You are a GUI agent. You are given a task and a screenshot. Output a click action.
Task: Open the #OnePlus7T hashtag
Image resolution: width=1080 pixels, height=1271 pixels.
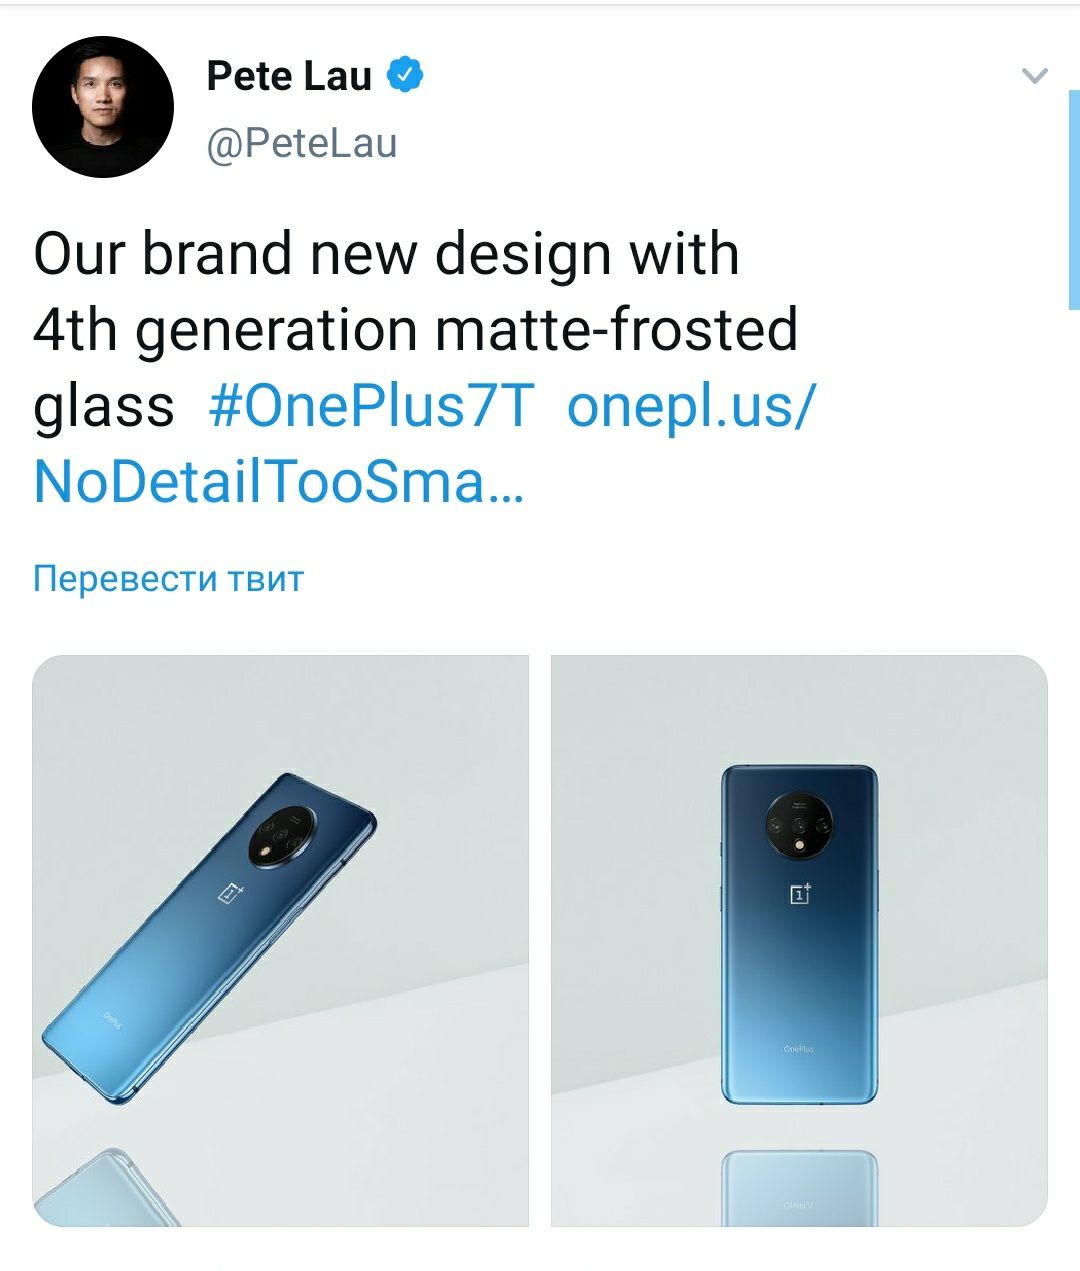click(x=371, y=406)
